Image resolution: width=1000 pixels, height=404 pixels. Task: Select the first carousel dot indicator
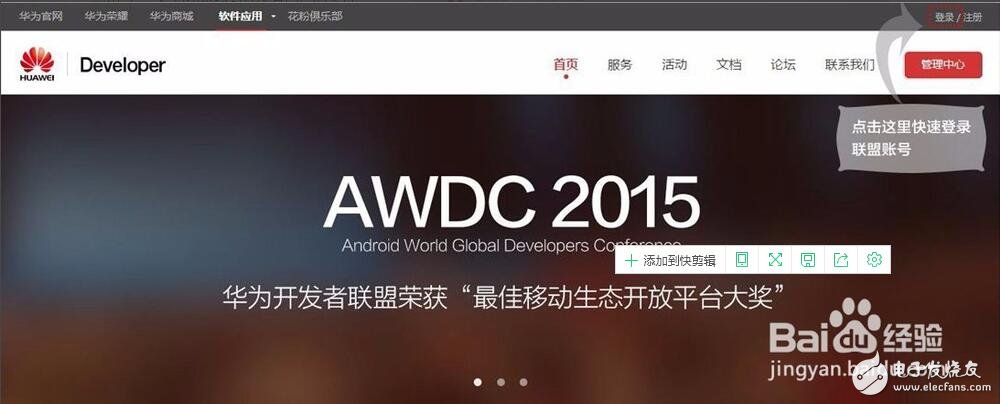477,381
